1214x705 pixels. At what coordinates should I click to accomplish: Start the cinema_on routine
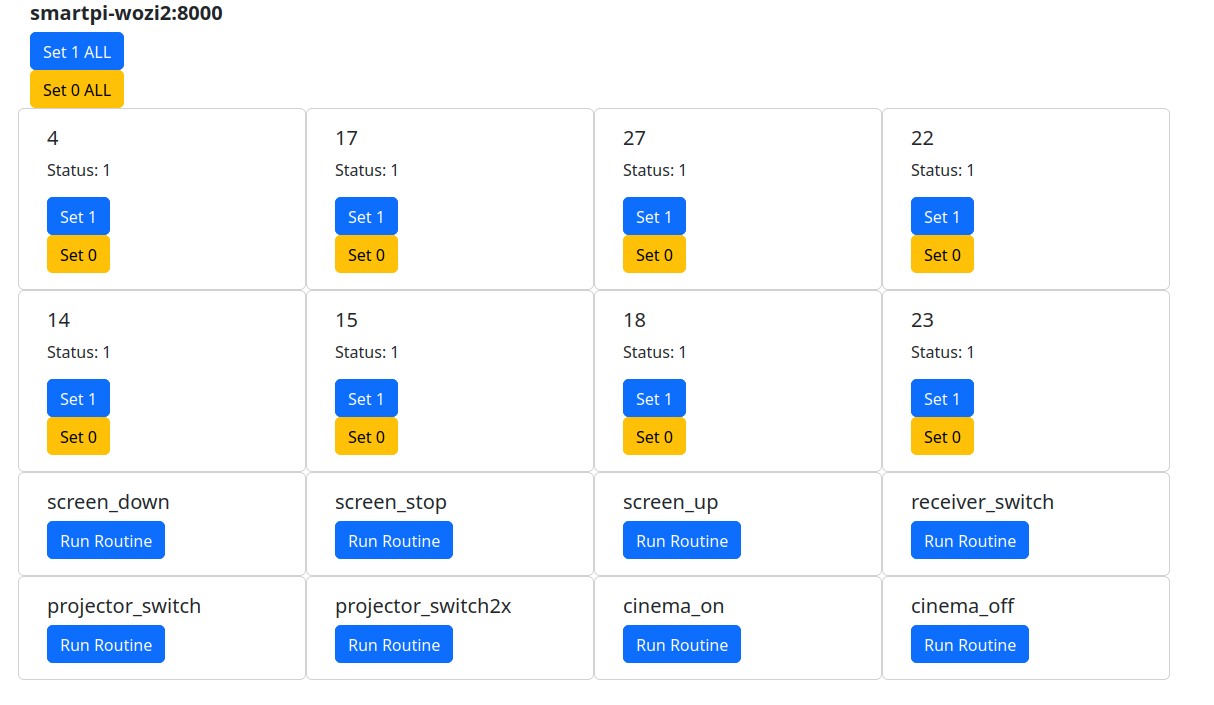pos(682,645)
